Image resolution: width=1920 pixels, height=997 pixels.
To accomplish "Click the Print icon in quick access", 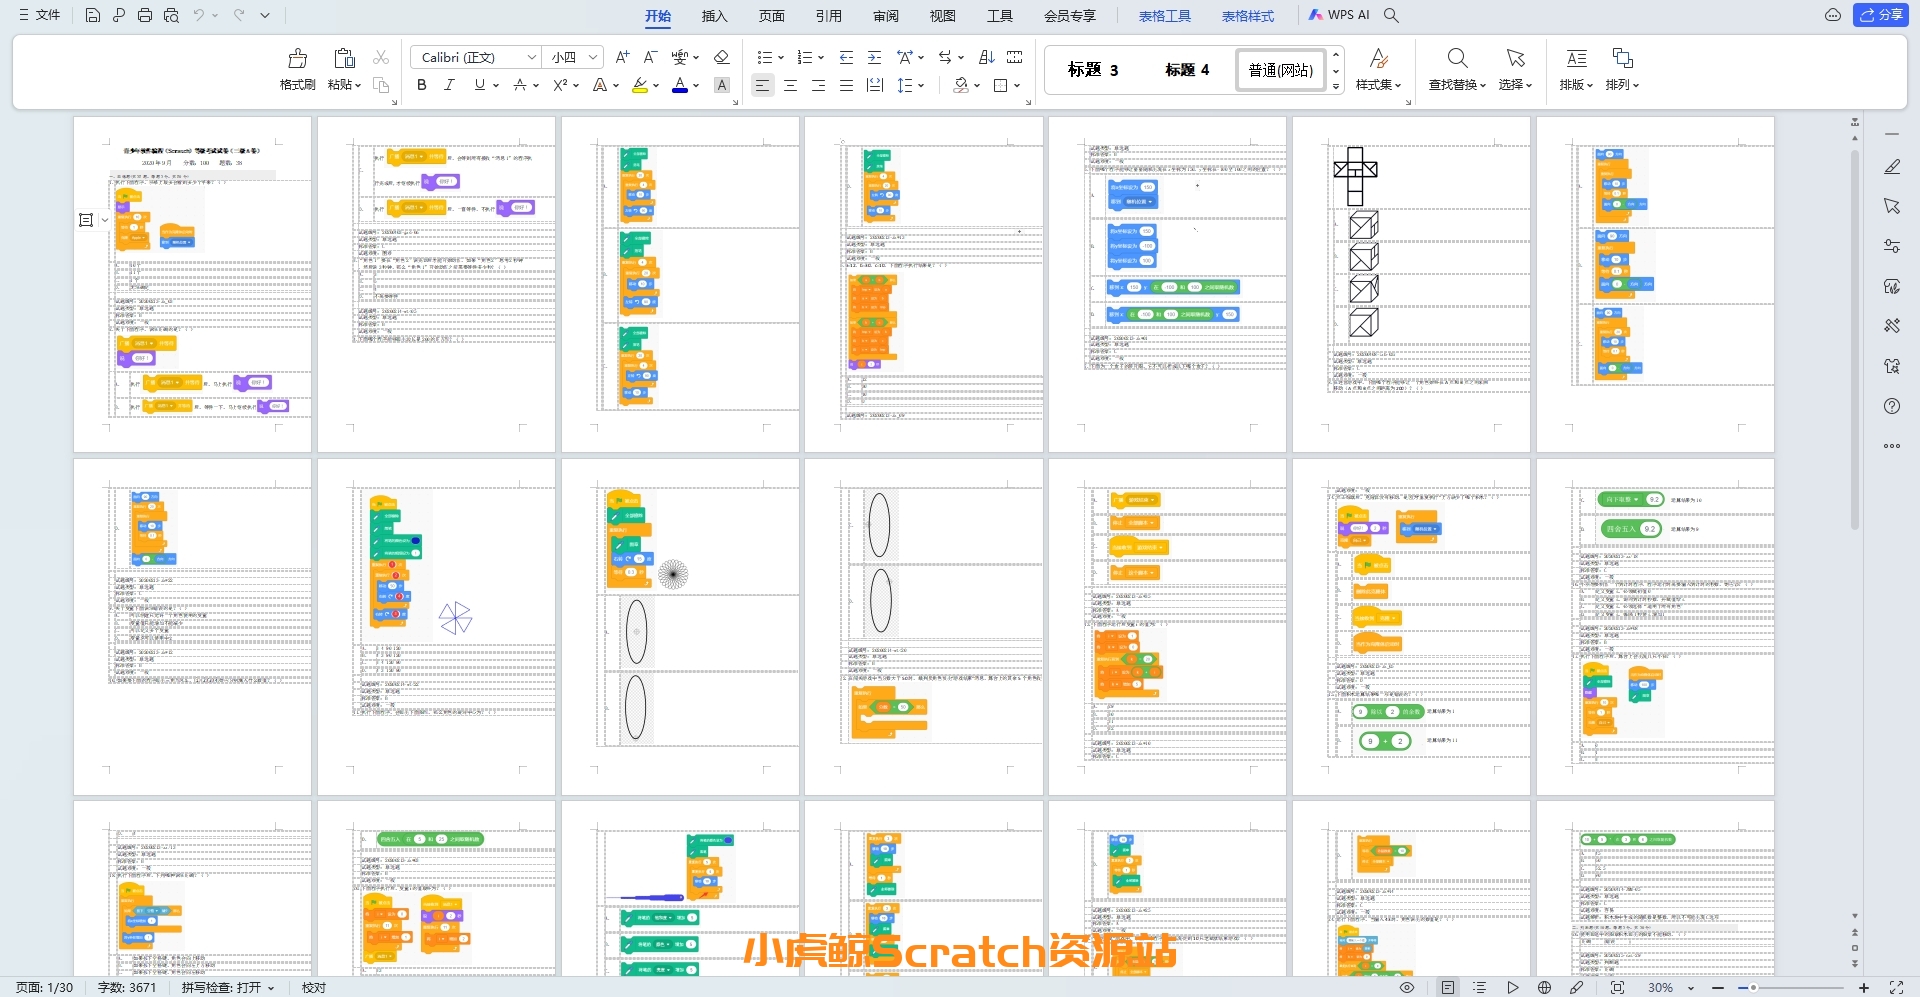I will (x=145, y=15).
